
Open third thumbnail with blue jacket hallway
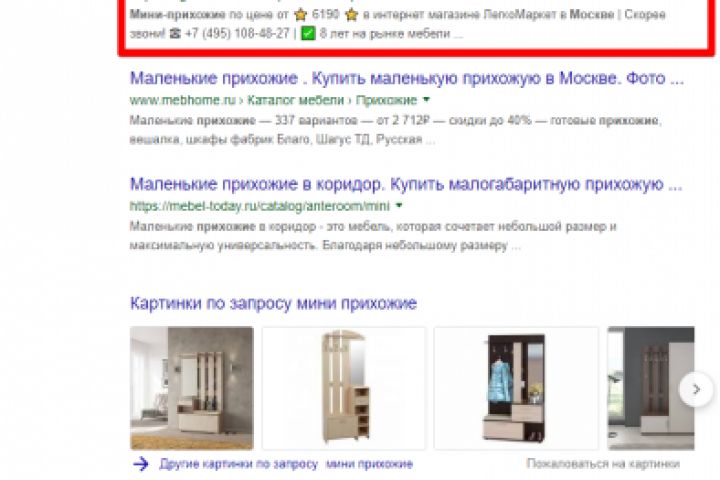click(516, 388)
